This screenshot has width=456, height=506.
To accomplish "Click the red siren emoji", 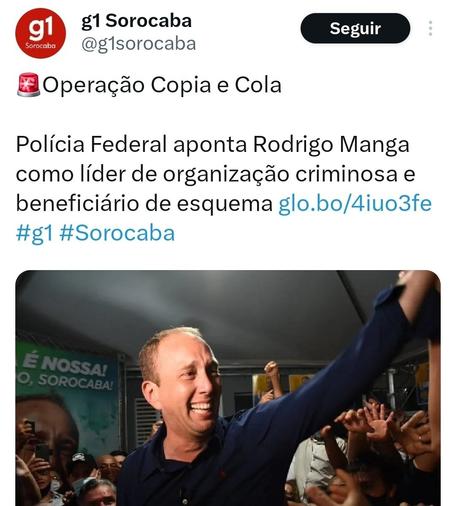I will pos(28,85).
